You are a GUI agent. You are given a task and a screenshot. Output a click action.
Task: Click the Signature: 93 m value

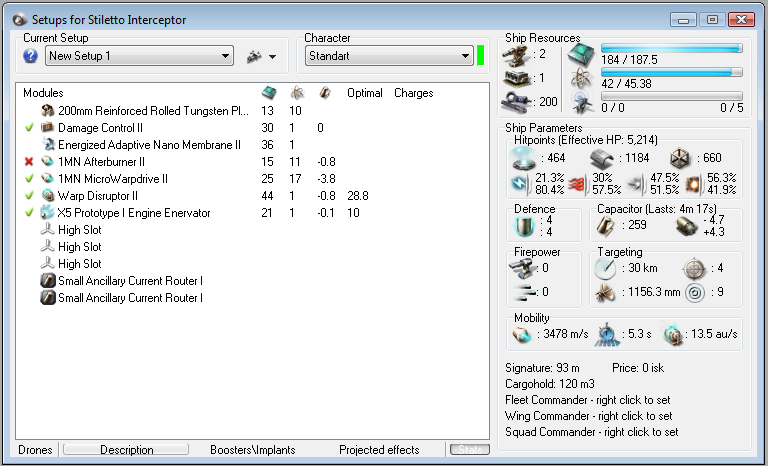[x=542, y=368]
